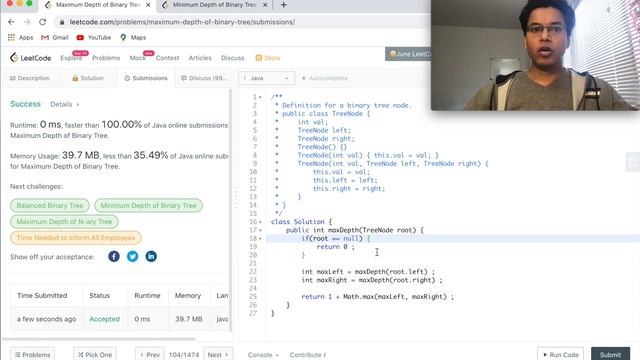Collapse maxDepth method fold at line 17
The image size is (640, 360).
pyautogui.click(x=260, y=230)
